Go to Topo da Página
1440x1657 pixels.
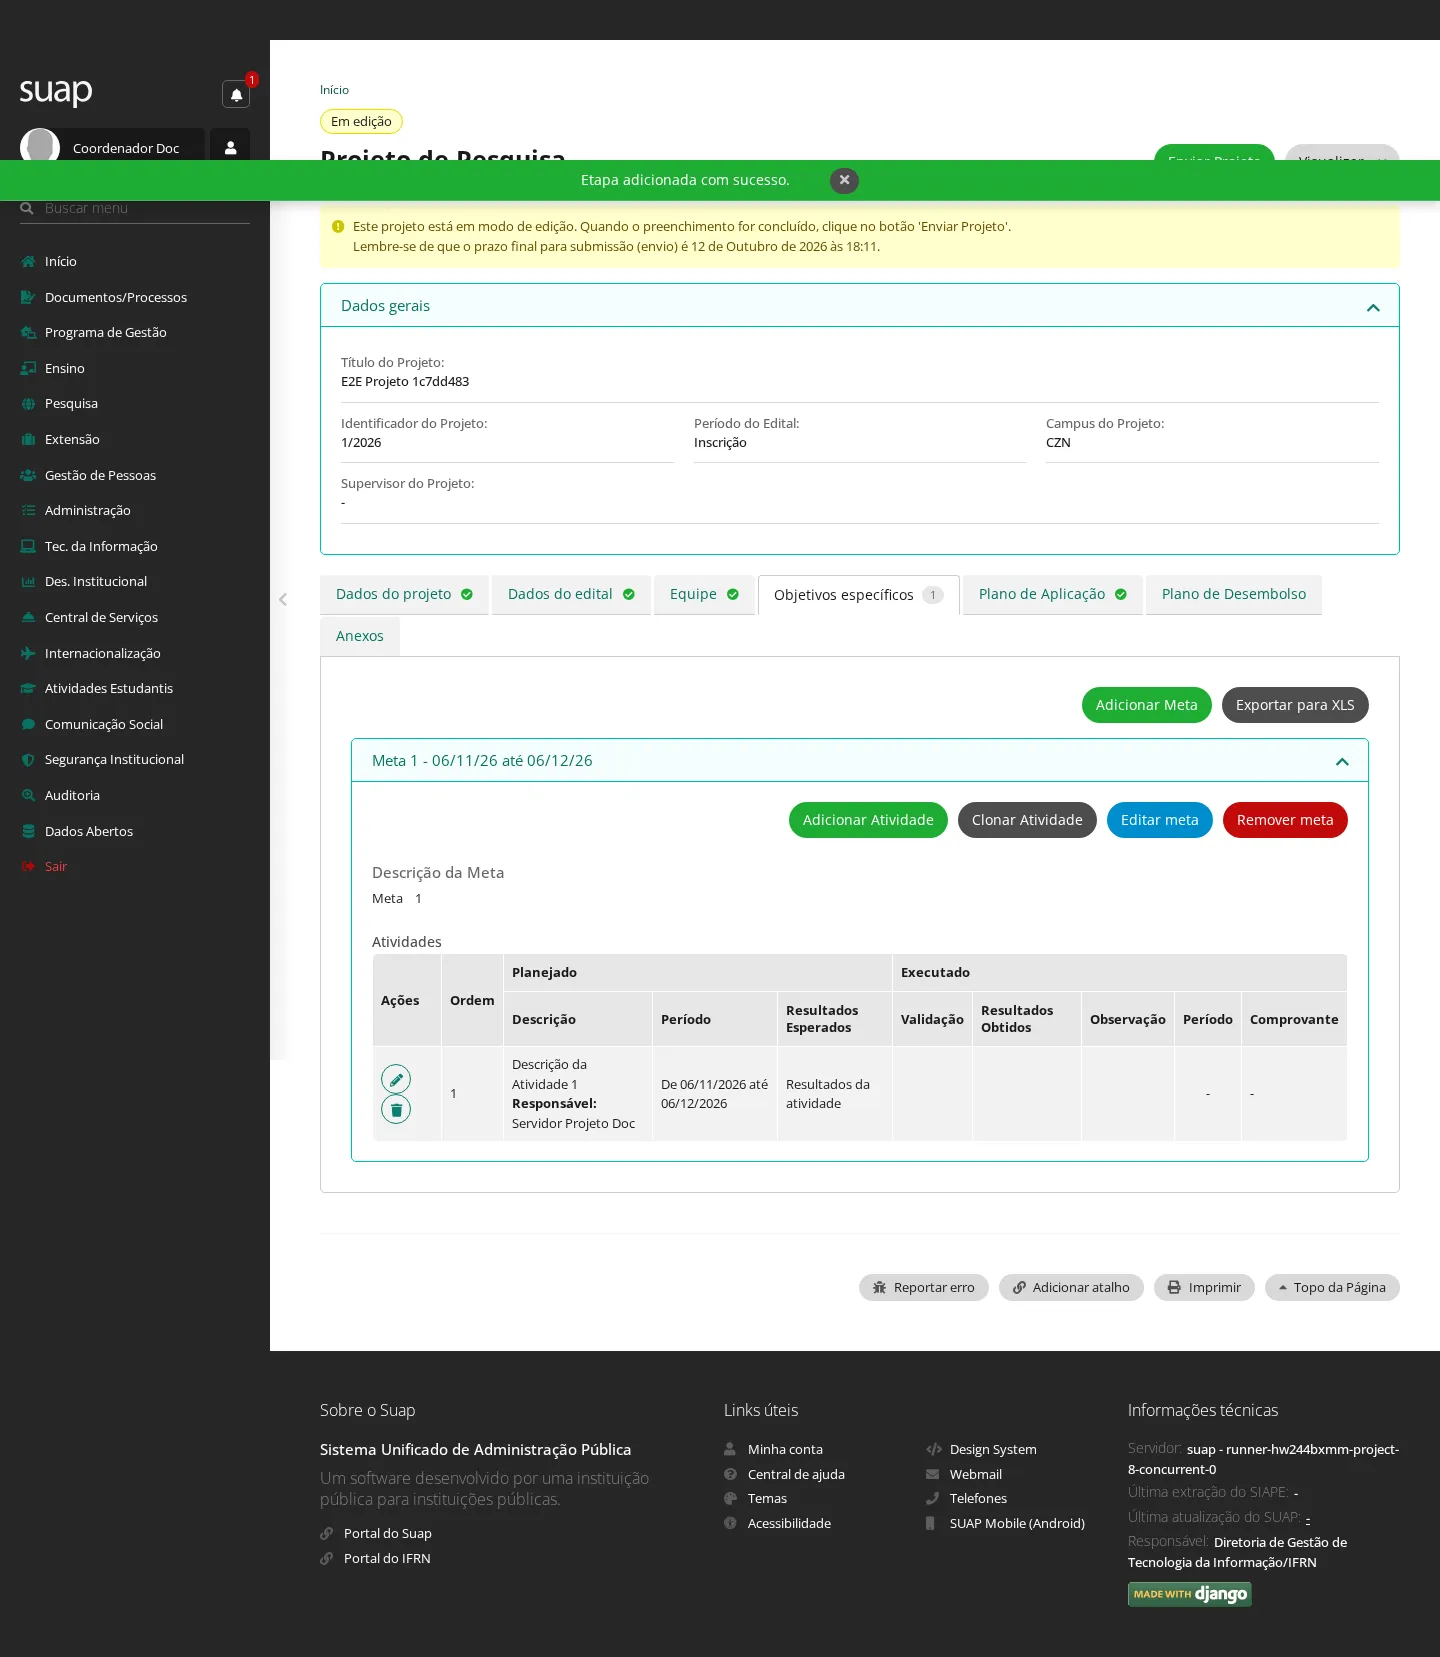pos(1332,1287)
